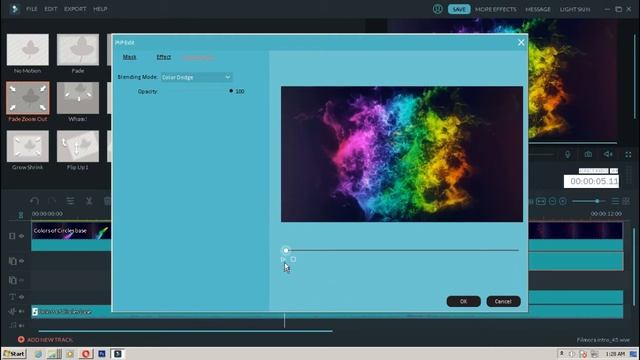Select the Mask tab in PIP Edit
This screenshot has width=640, height=360.
pyautogui.click(x=129, y=57)
